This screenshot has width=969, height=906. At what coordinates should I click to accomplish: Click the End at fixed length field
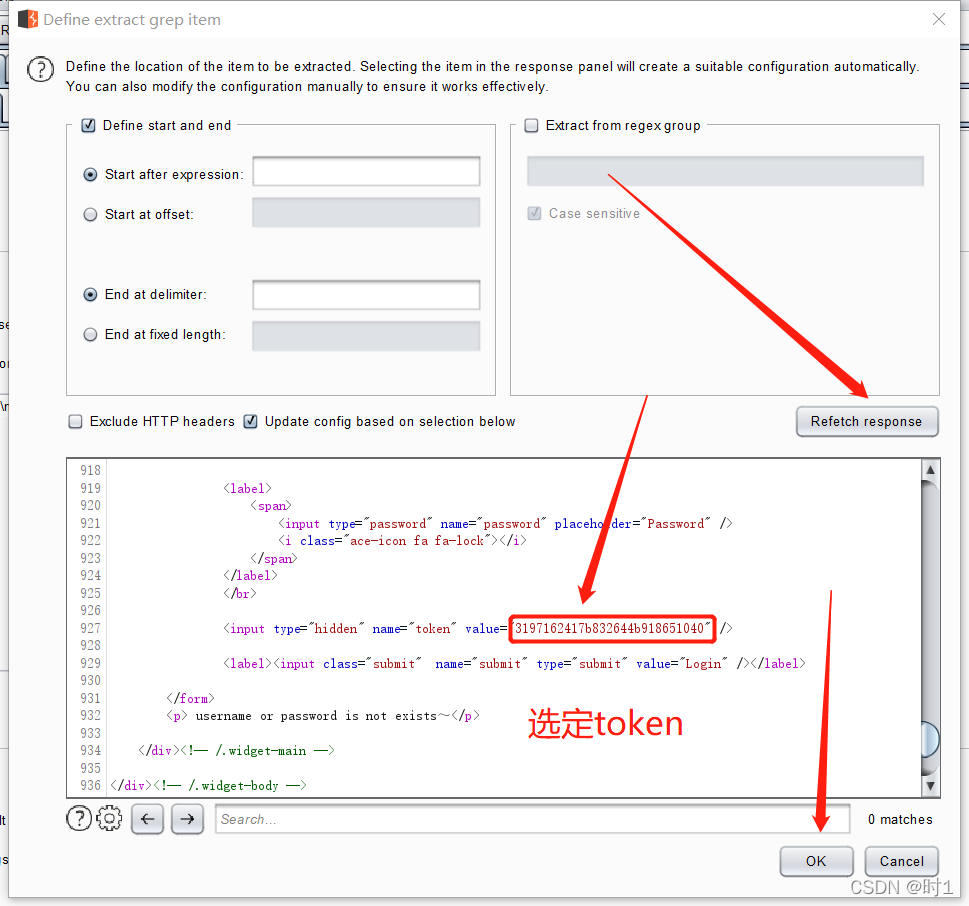pyautogui.click(x=366, y=336)
